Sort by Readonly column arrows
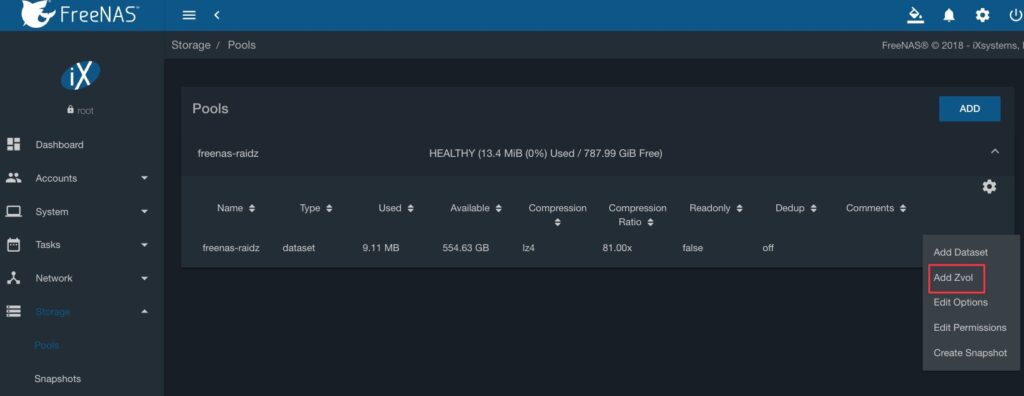This screenshot has width=1024, height=396. point(739,208)
